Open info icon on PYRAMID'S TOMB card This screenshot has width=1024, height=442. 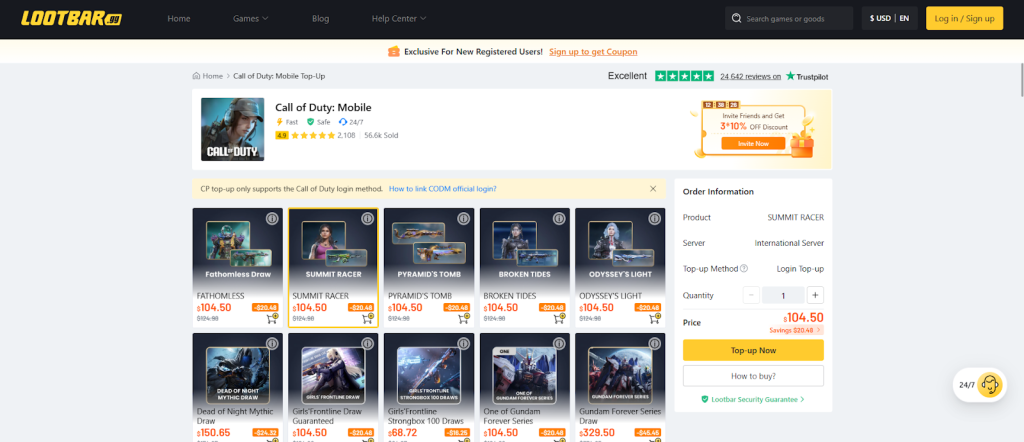464,219
